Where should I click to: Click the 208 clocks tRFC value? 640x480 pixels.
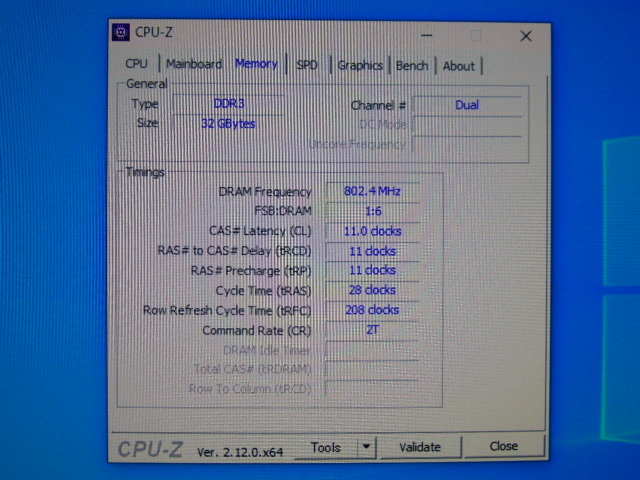click(x=372, y=310)
